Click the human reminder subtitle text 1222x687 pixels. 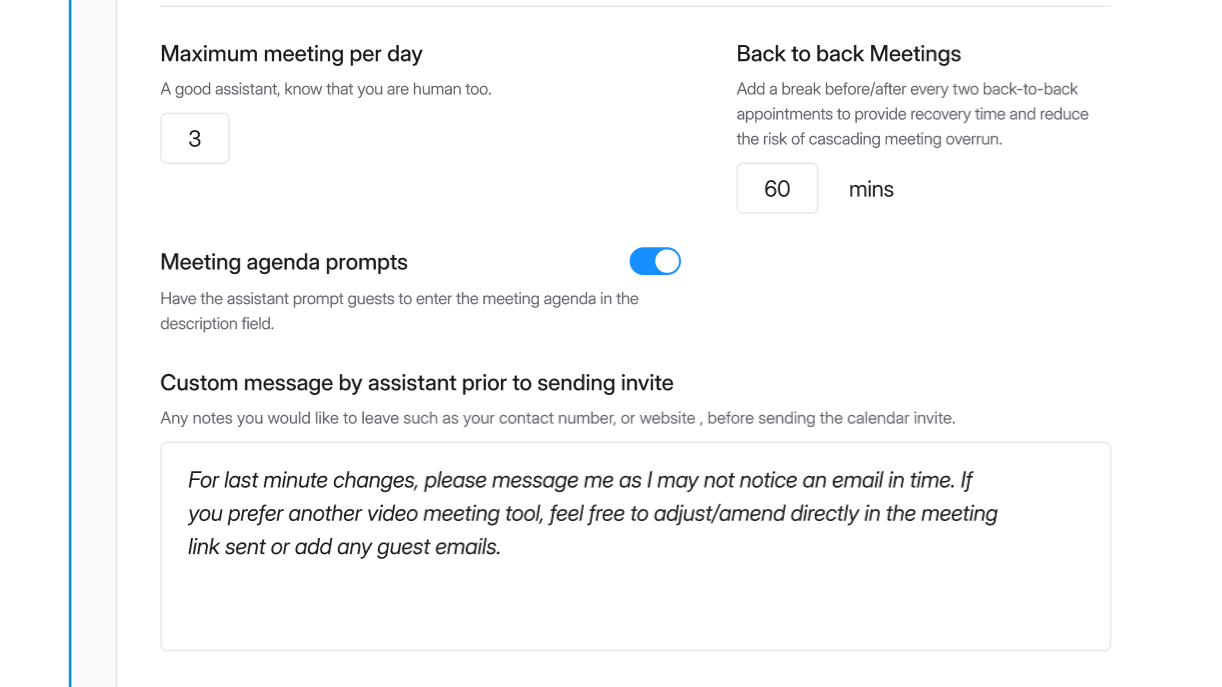click(325, 88)
